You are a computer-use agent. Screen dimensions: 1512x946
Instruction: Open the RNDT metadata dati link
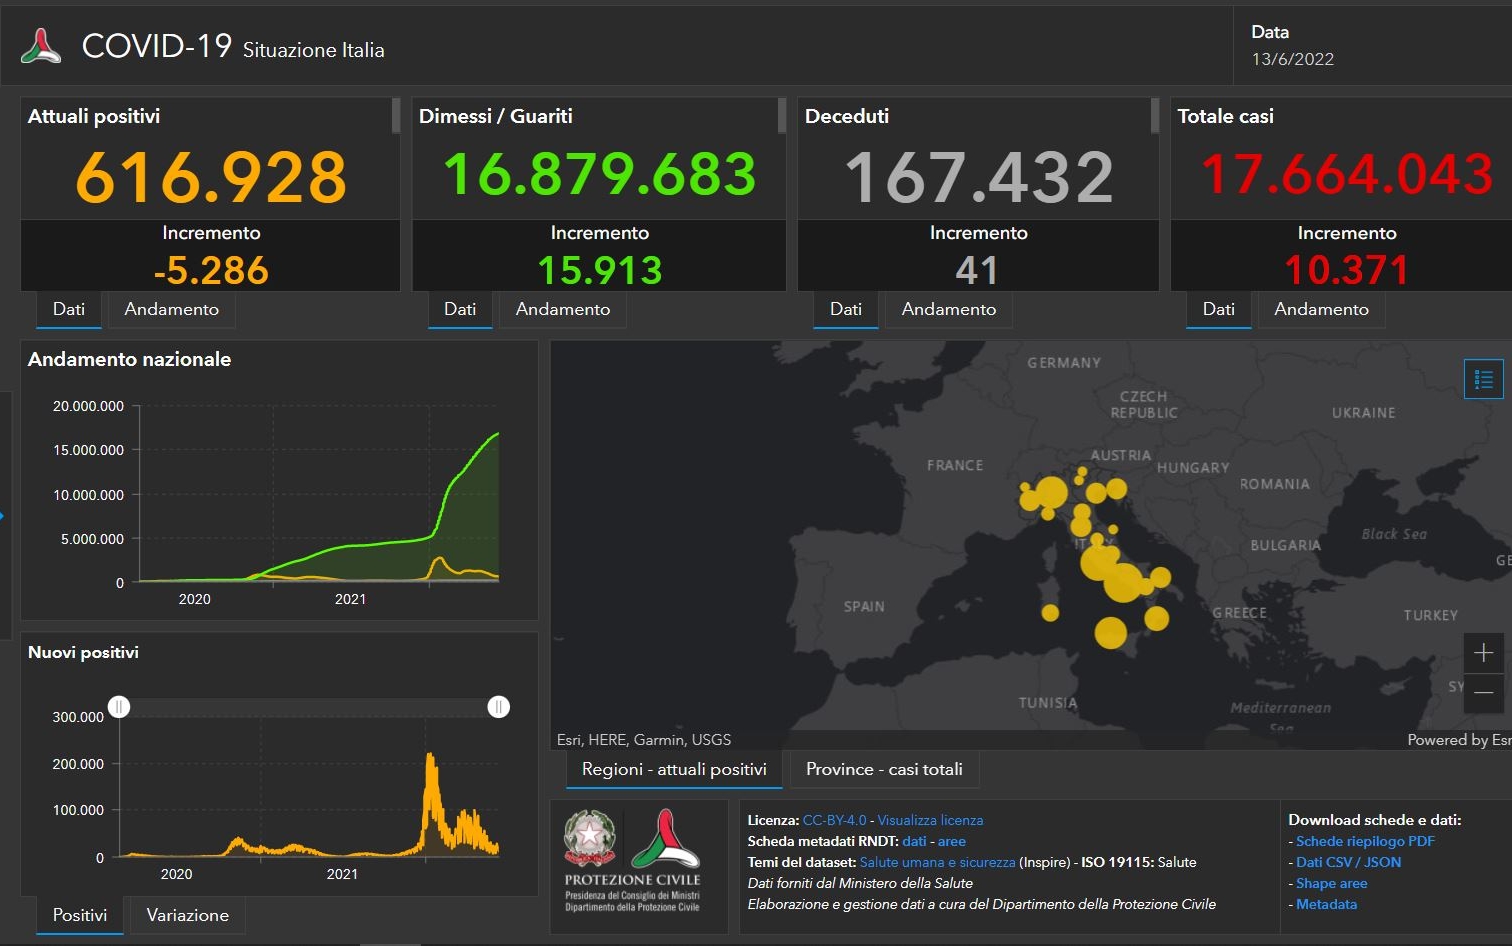(x=914, y=841)
